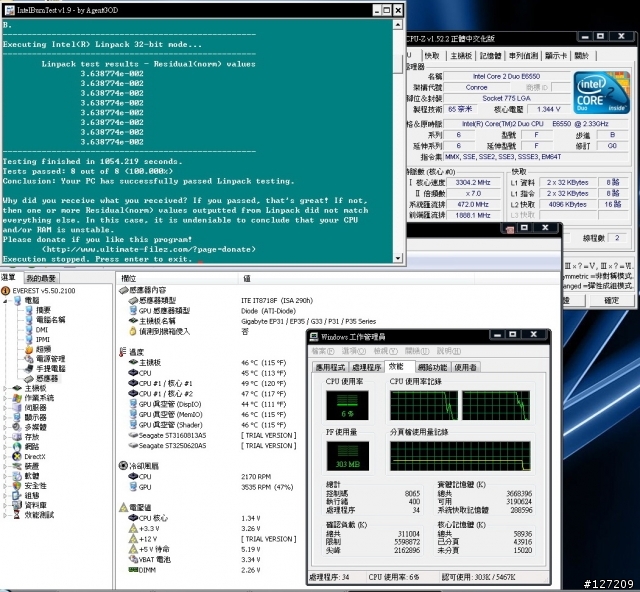Open 電源管理 power management node
This screenshot has height=592, width=640.
pos(51,359)
